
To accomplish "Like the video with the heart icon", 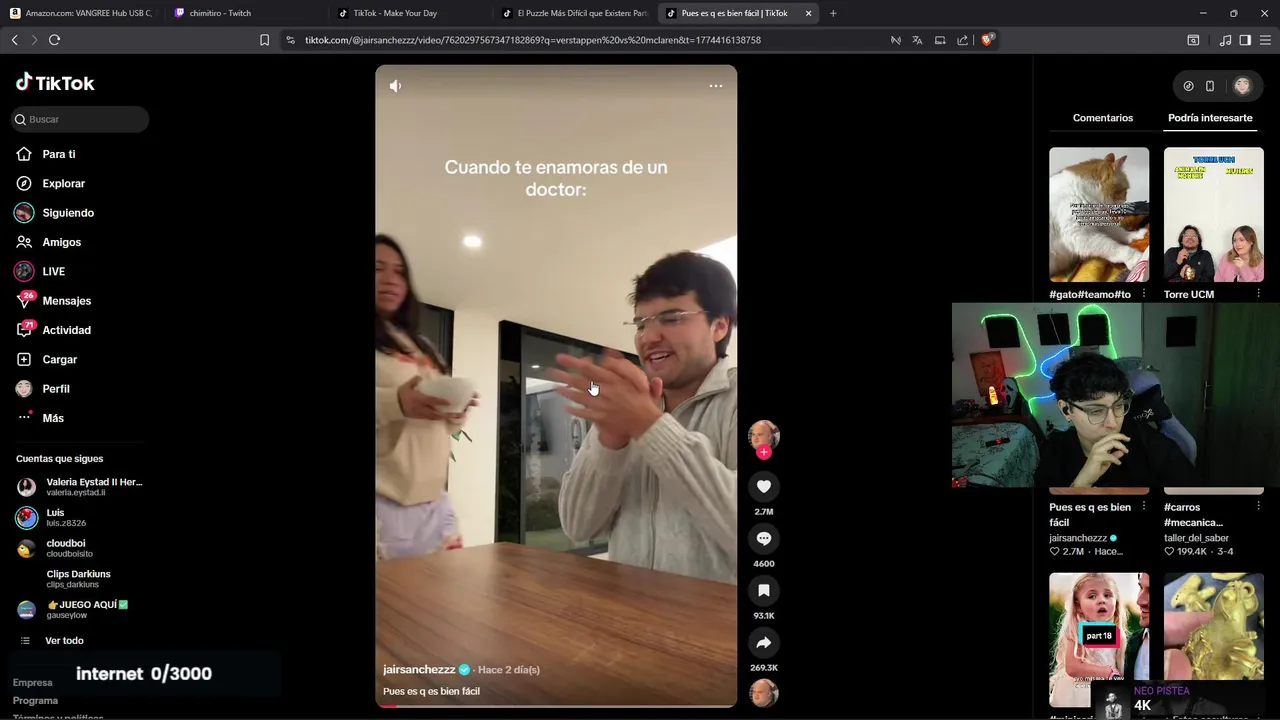I will [764, 486].
